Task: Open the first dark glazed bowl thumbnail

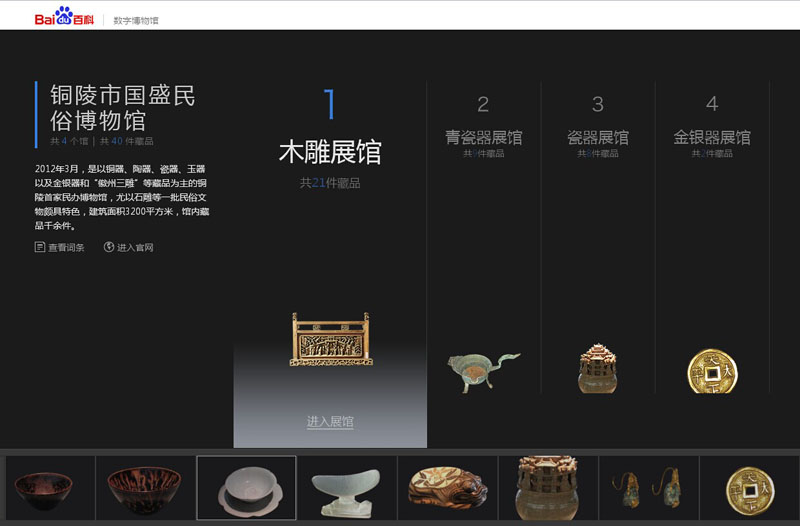Action: (45, 489)
